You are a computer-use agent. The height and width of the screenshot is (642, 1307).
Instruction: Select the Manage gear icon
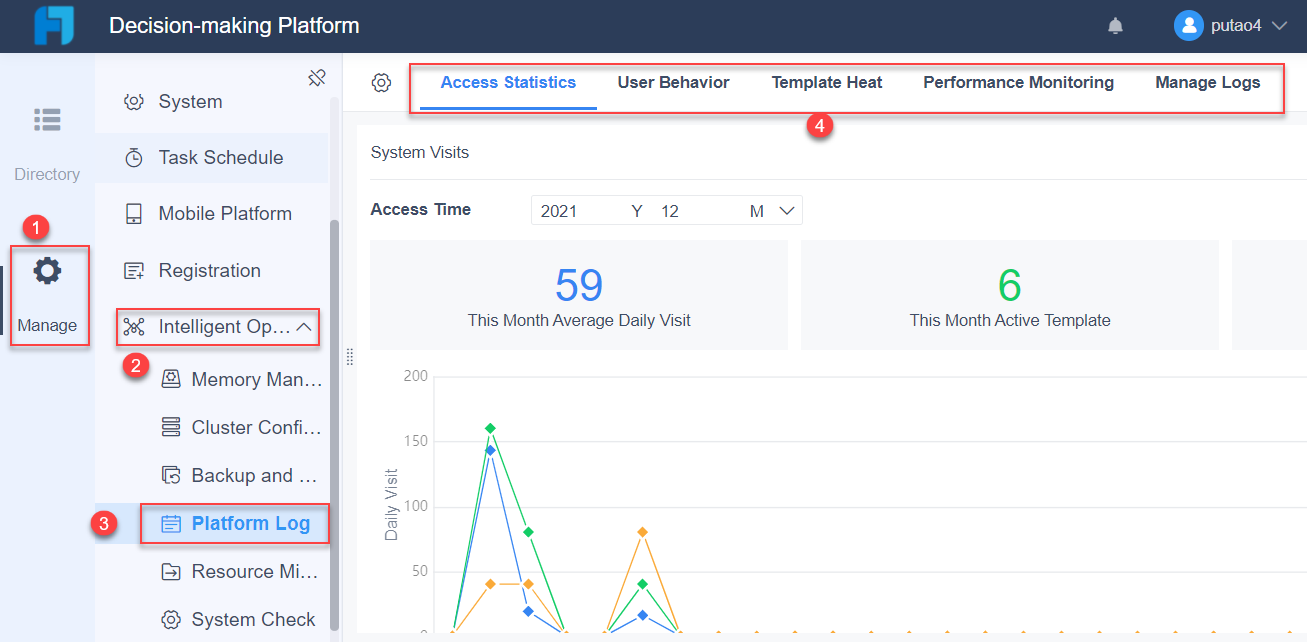pyautogui.click(x=47, y=270)
